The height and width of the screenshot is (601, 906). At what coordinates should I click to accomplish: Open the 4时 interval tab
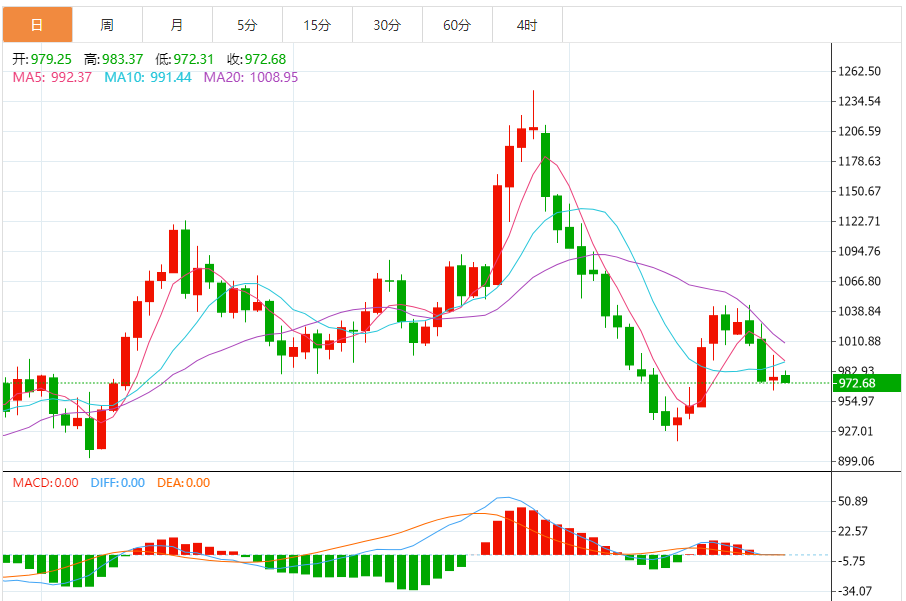(x=527, y=25)
